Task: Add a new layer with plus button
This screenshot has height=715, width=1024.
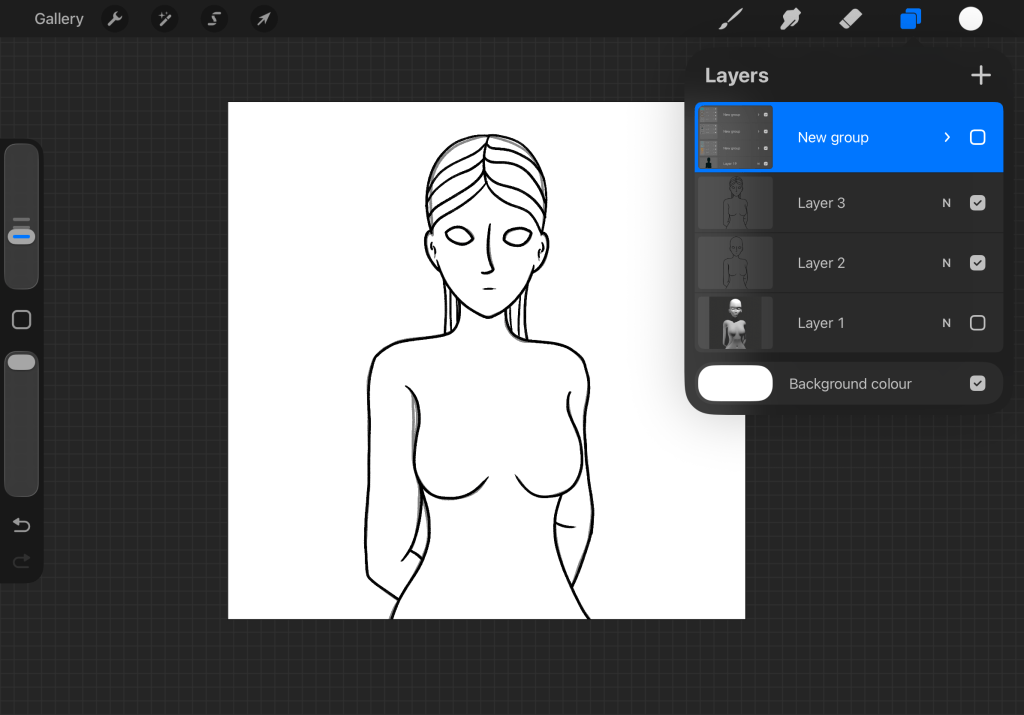Action: click(x=980, y=75)
